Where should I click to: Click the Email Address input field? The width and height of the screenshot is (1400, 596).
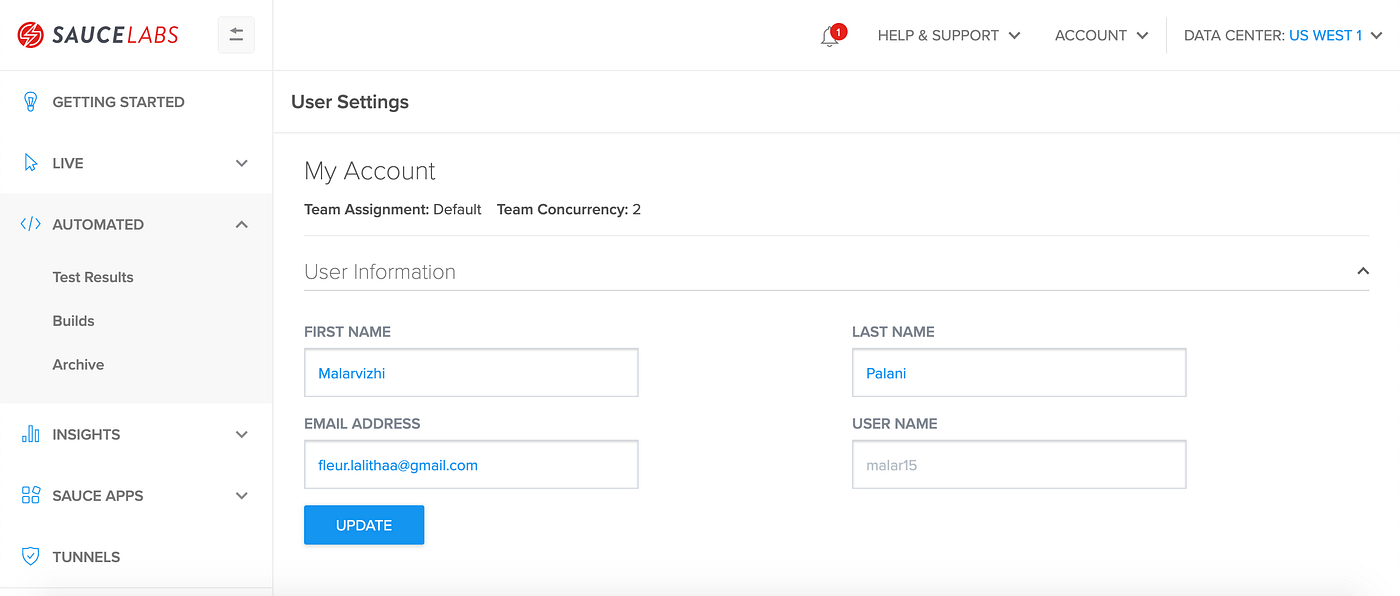(x=471, y=464)
